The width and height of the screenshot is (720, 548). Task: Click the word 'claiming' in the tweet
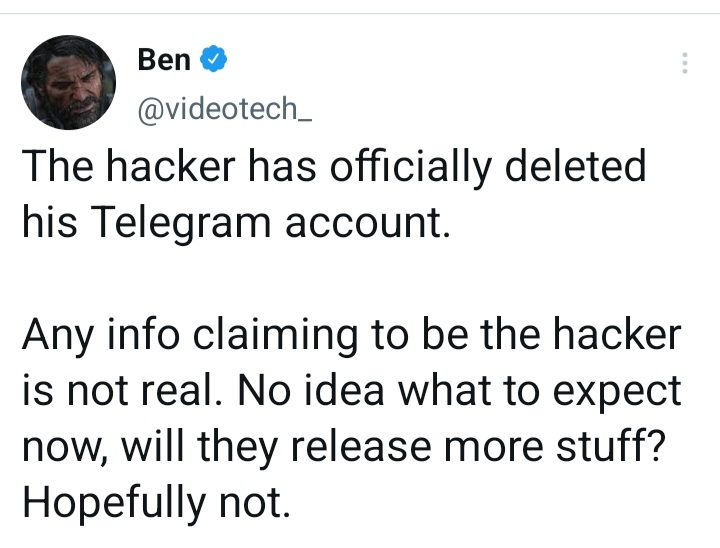coord(275,336)
